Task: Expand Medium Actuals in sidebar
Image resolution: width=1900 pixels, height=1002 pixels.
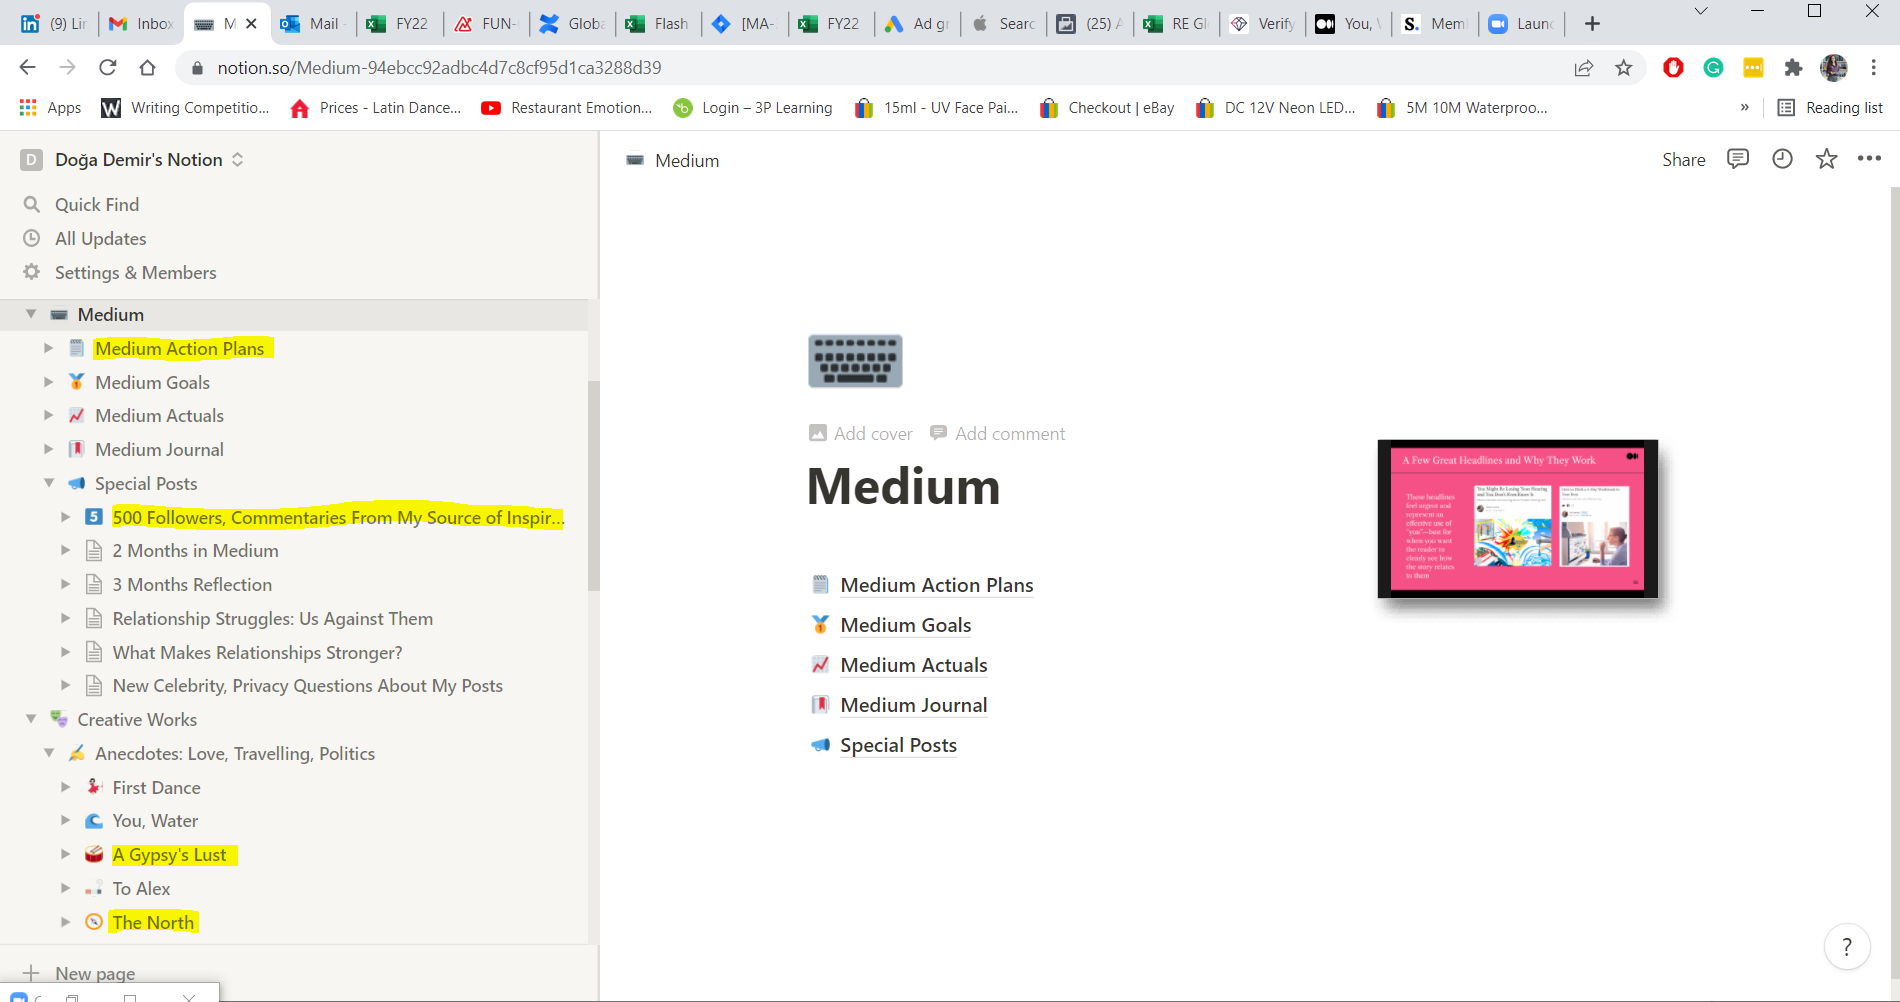Action: (48, 415)
